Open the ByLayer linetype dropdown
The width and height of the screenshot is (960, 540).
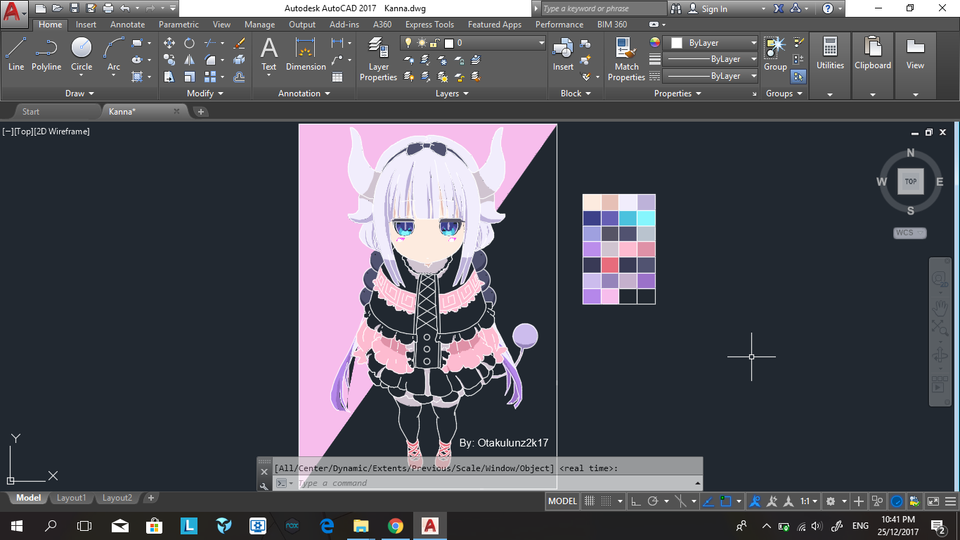pyautogui.click(x=711, y=76)
